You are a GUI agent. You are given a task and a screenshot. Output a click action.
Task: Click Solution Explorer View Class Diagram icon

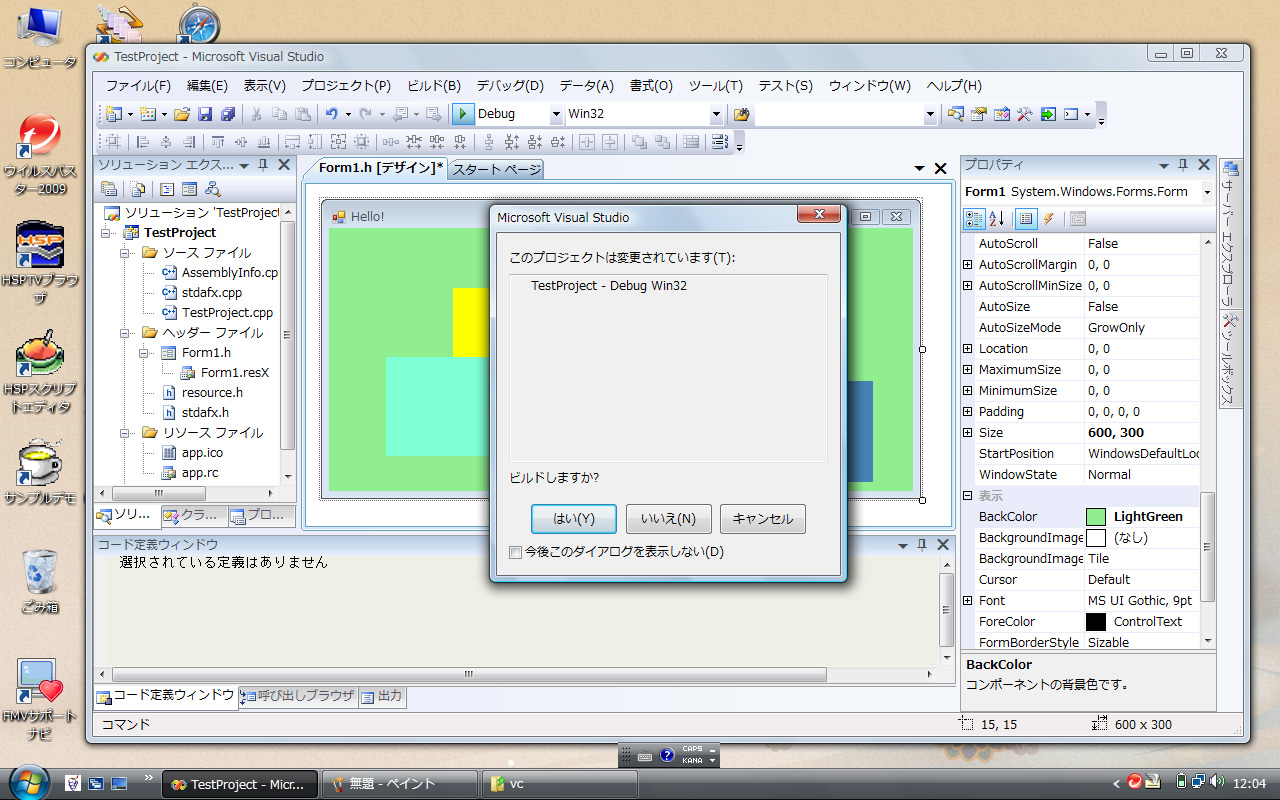click(212, 189)
